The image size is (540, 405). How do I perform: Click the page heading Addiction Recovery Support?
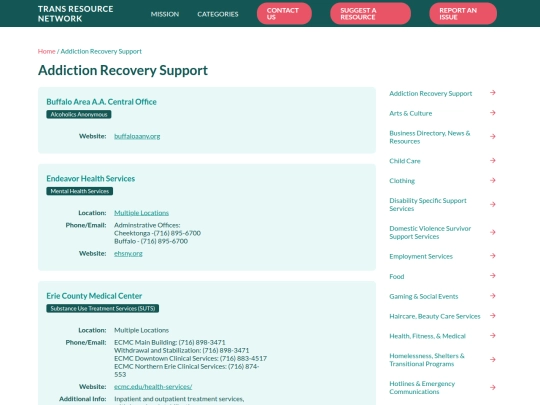pyautogui.click(x=123, y=70)
